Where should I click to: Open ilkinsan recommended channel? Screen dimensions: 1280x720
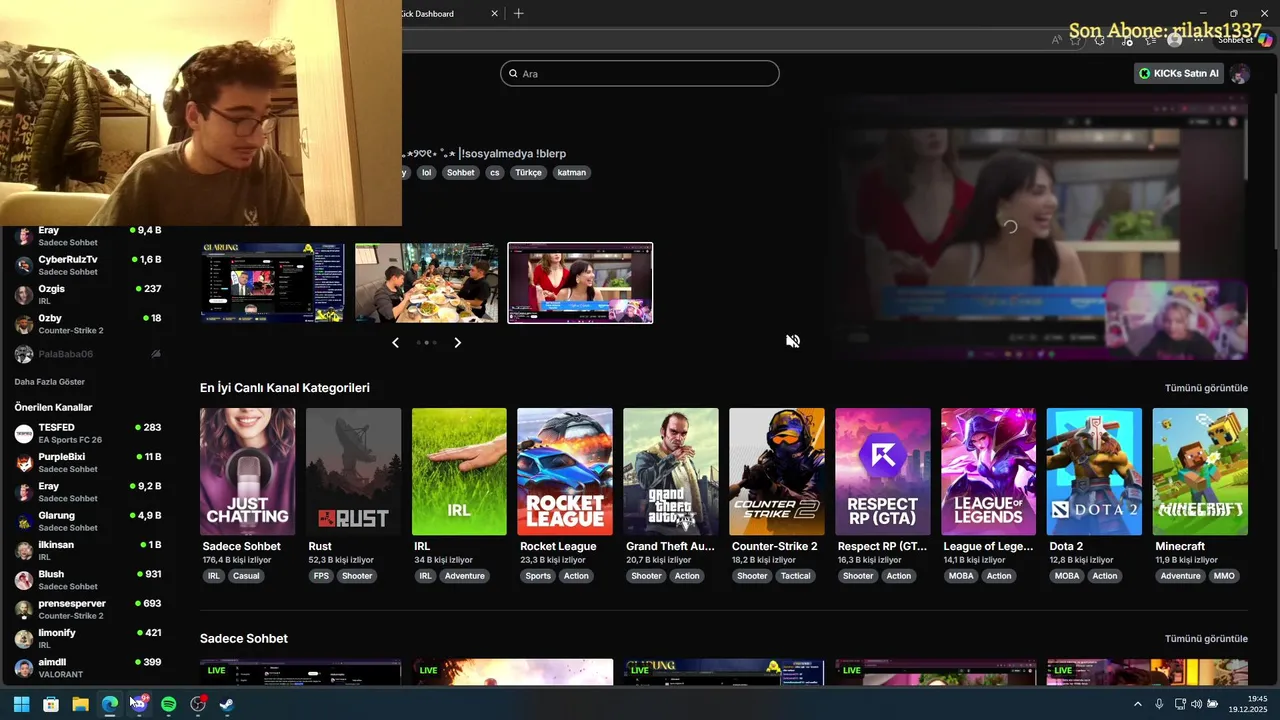click(x=88, y=550)
